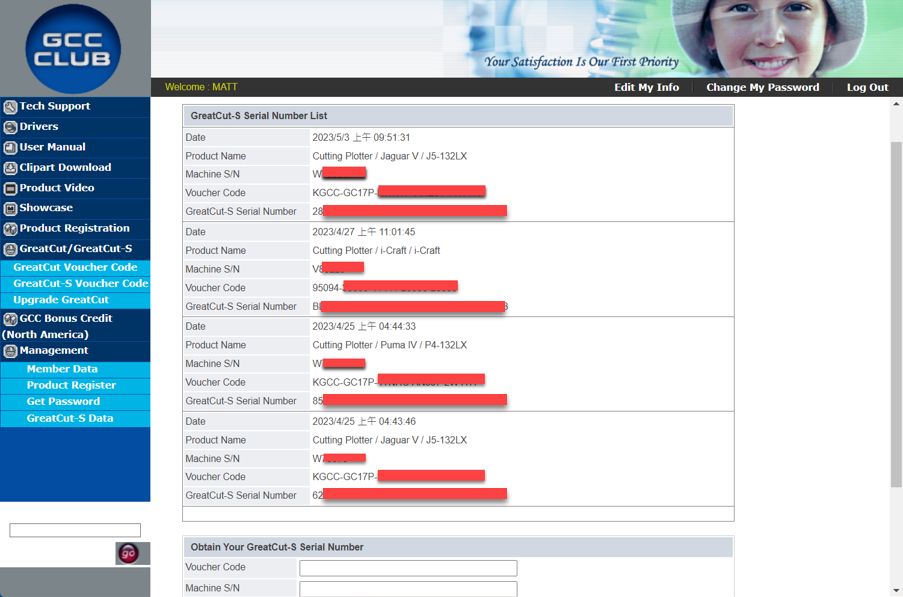Open the GreatCut Voucher Code page
Image resolution: width=903 pixels, height=597 pixels.
(x=75, y=267)
